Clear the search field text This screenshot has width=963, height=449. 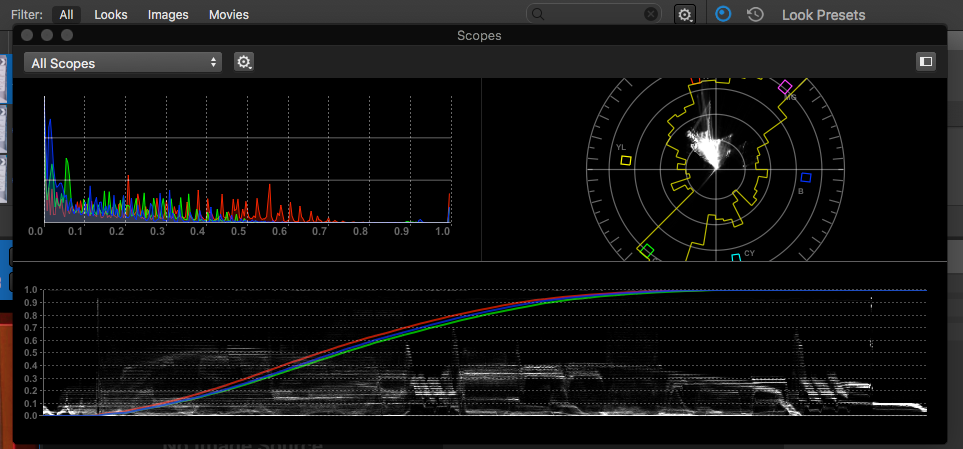click(651, 14)
